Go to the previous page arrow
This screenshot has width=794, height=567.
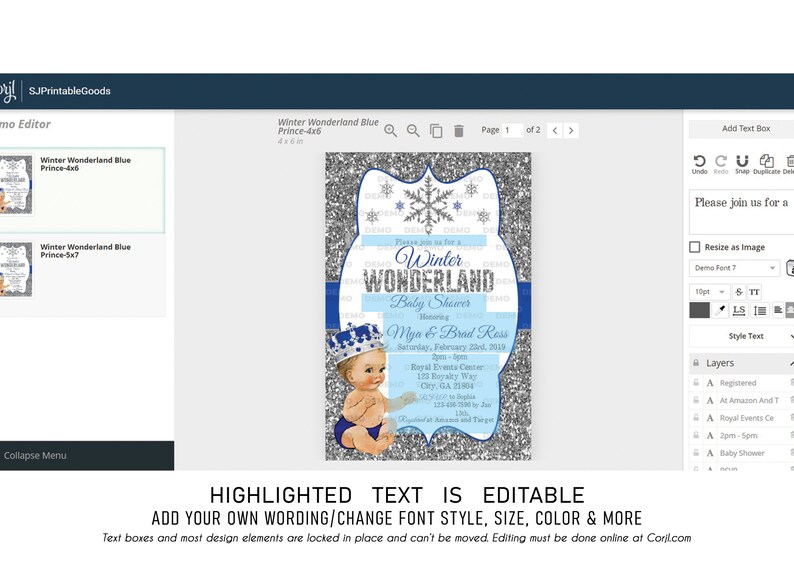[554, 131]
